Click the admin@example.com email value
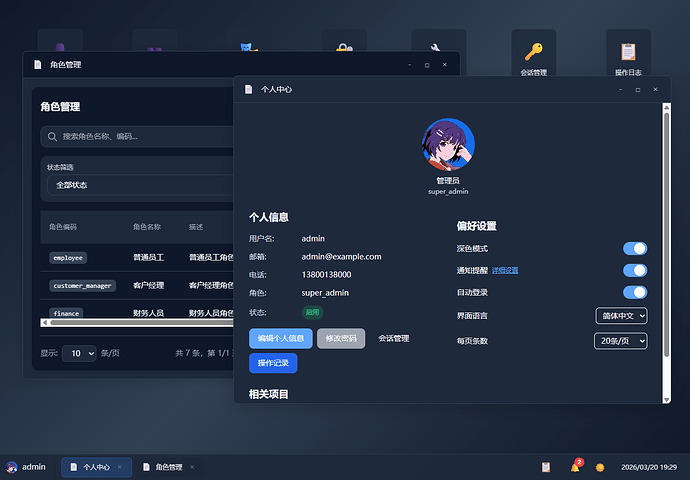 (x=341, y=256)
